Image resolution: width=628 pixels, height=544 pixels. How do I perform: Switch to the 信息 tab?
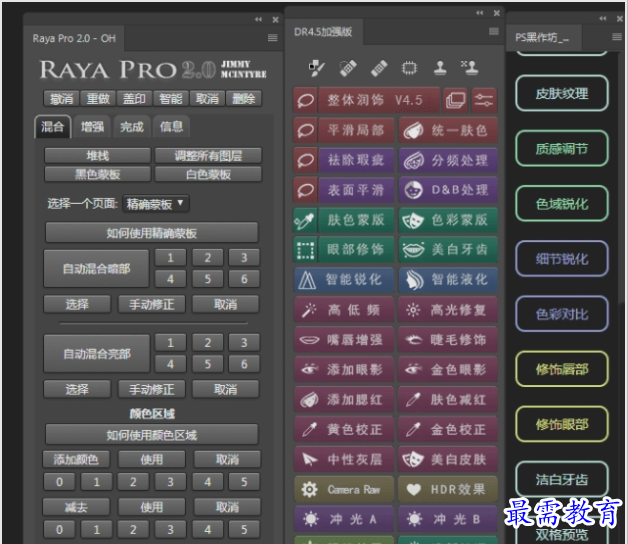pyautogui.click(x=171, y=127)
